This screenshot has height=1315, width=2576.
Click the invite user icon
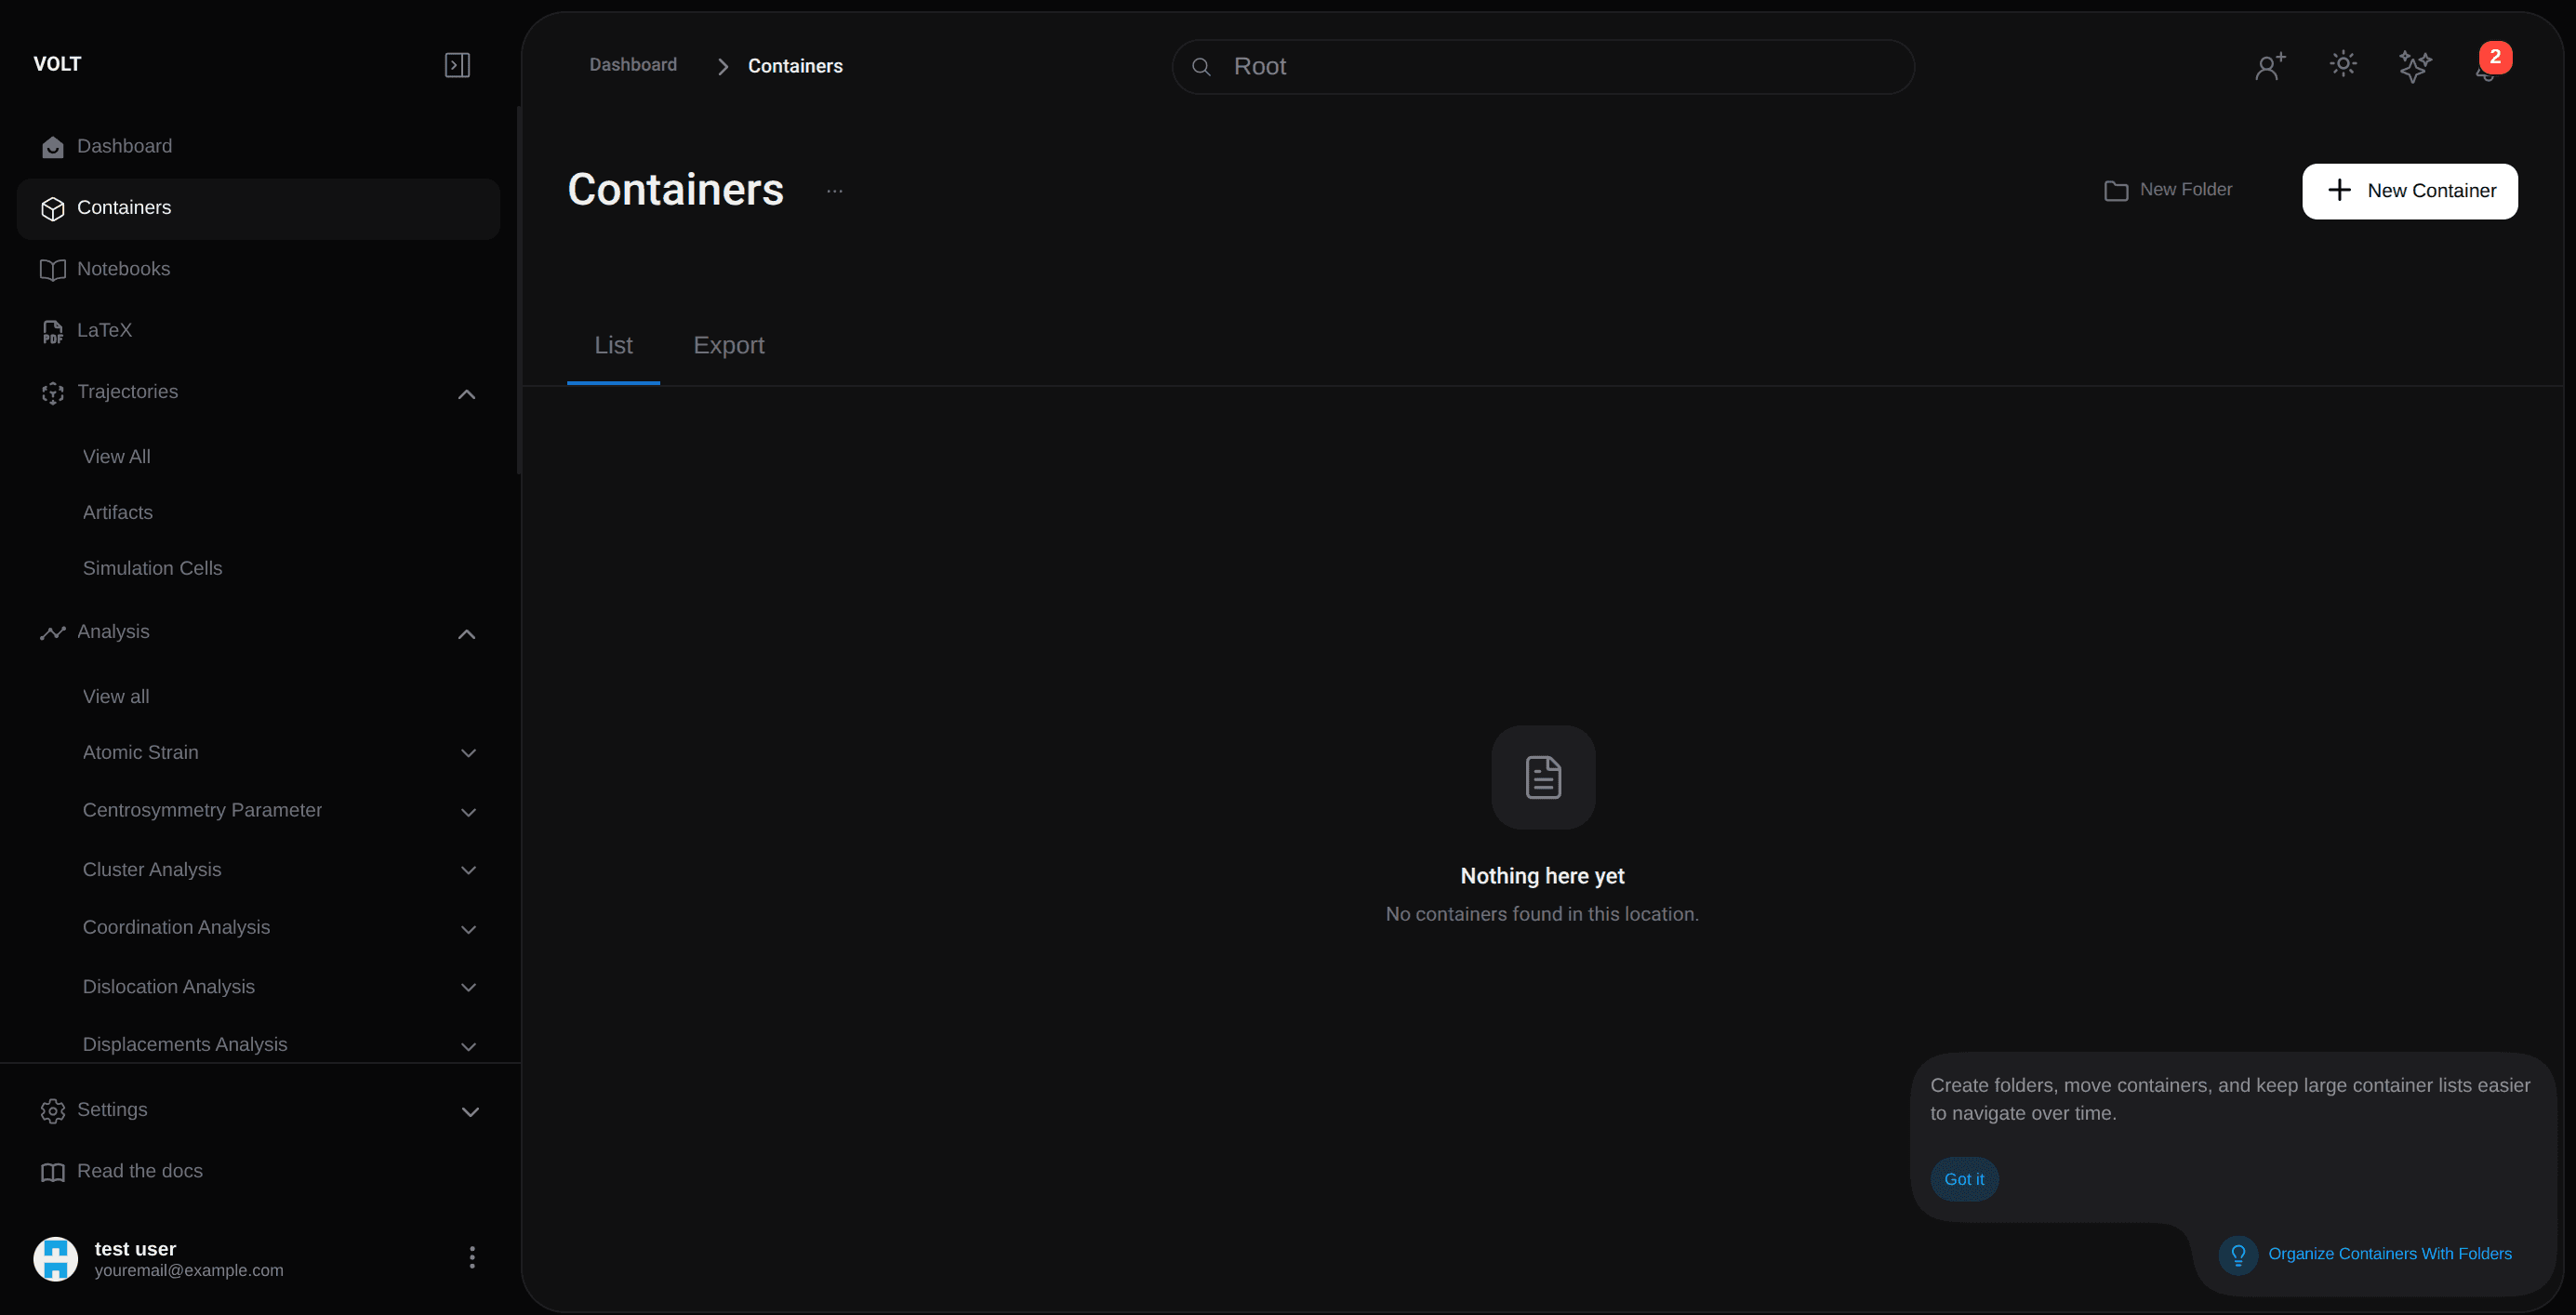pyautogui.click(x=2270, y=66)
